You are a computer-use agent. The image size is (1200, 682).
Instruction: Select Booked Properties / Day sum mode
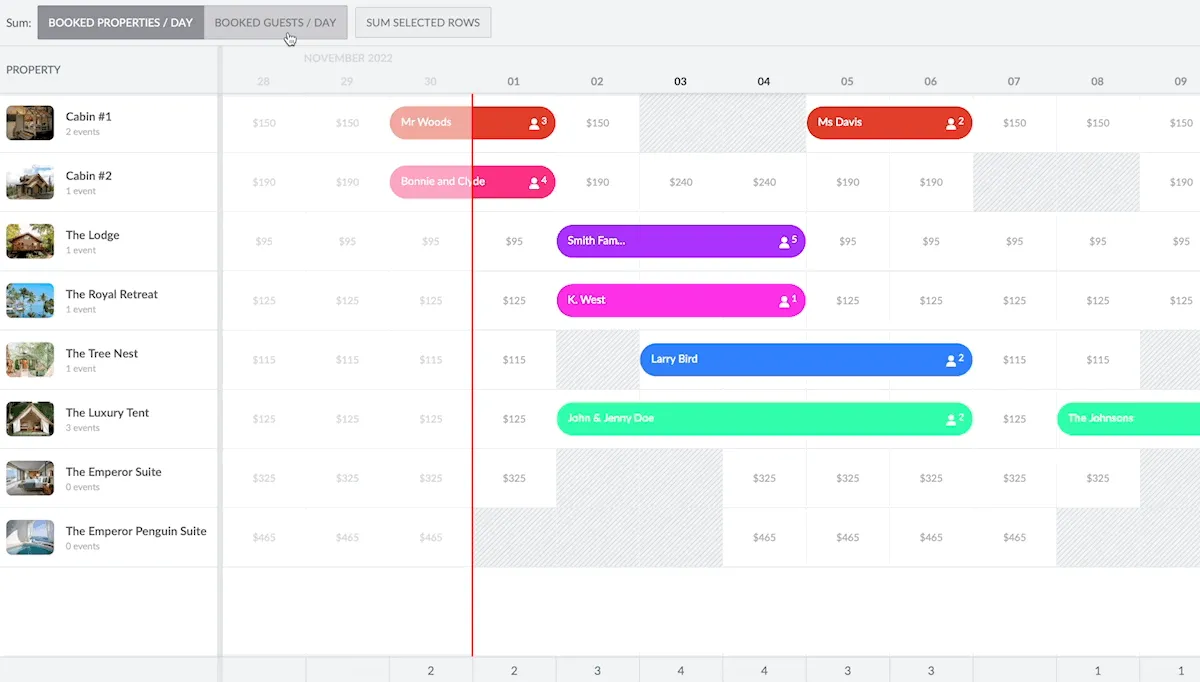coord(120,23)
